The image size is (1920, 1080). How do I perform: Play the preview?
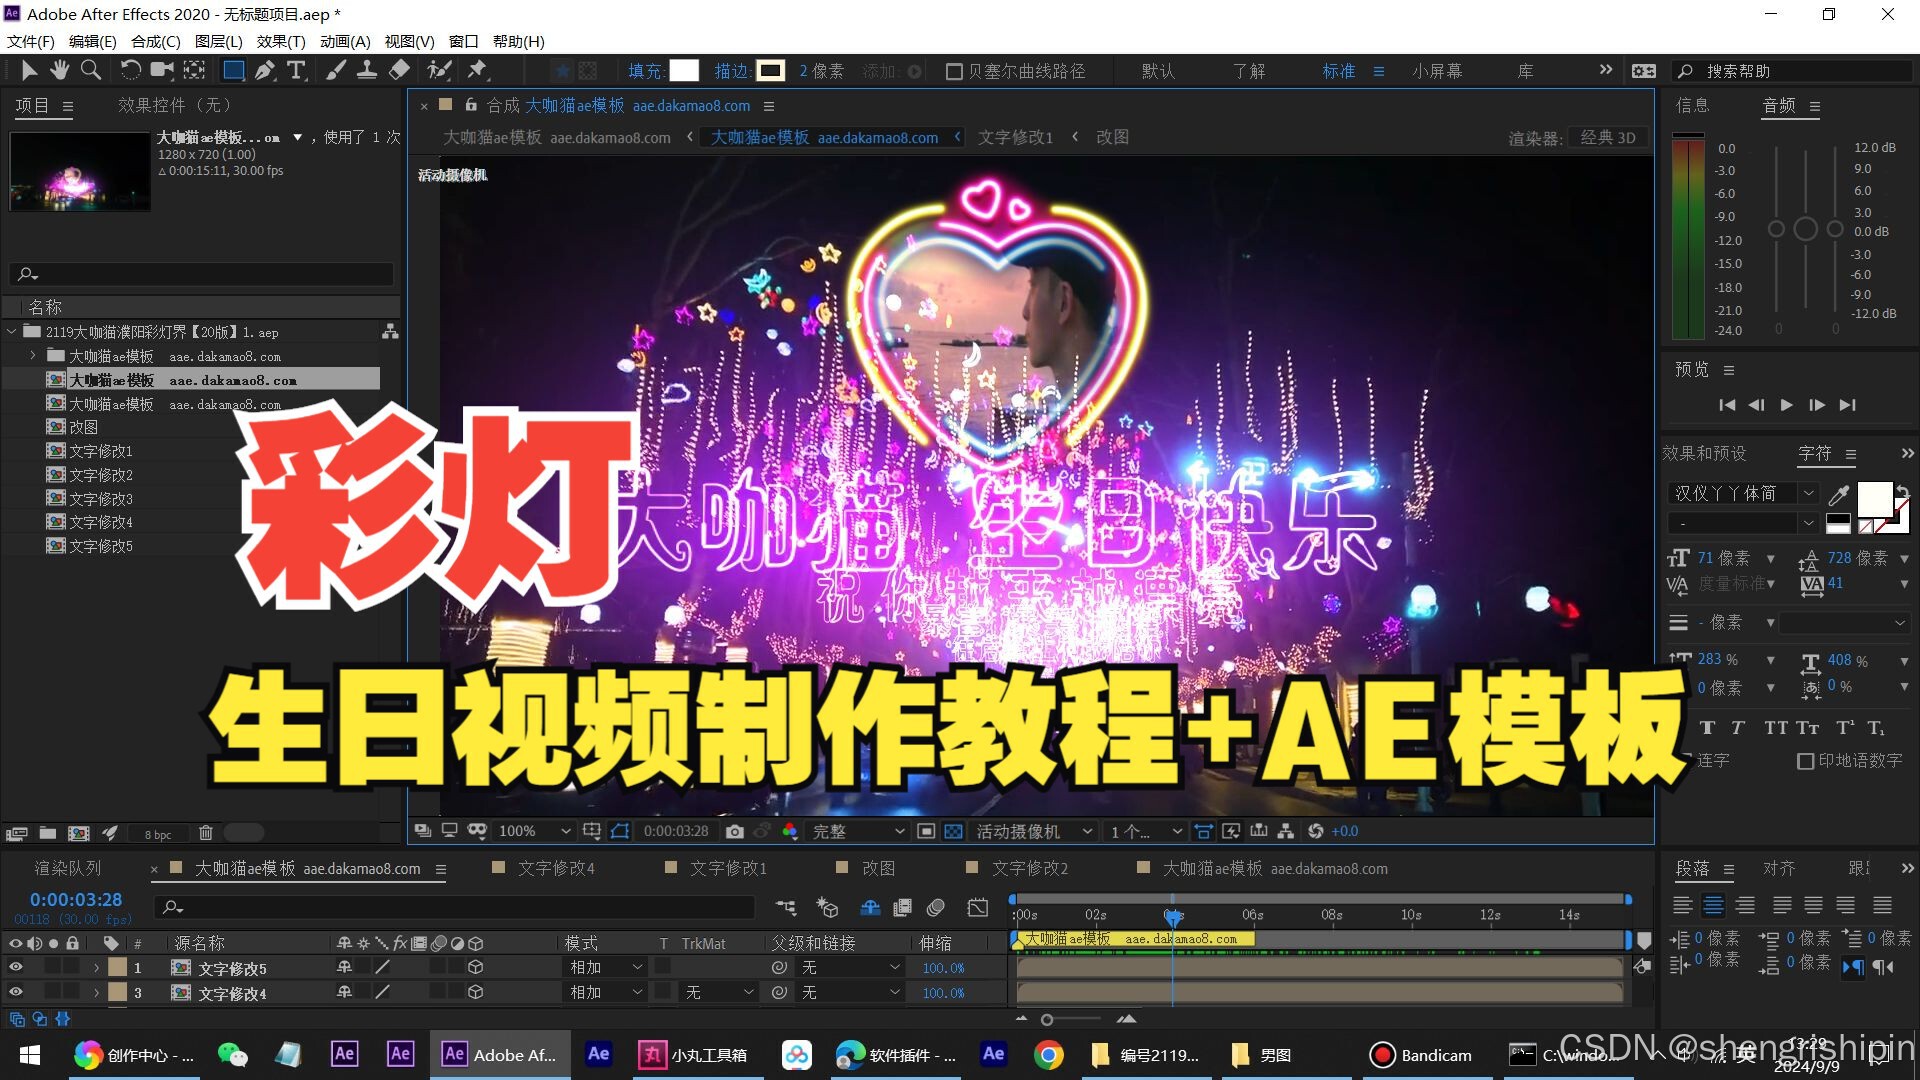(x=1786, y=405)
